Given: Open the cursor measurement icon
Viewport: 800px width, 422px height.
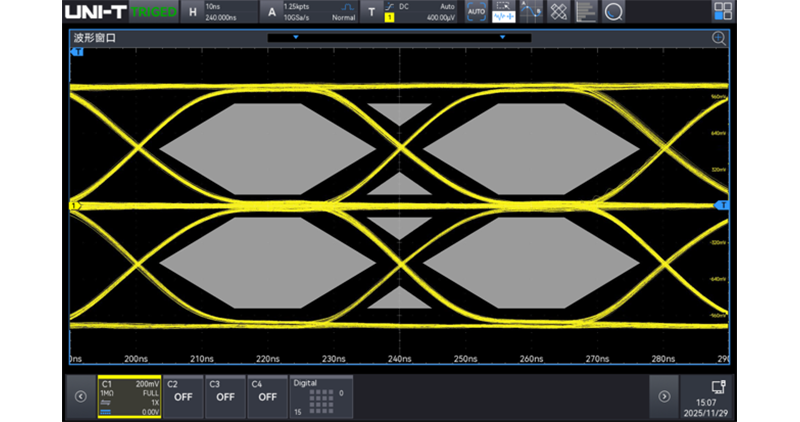Looking at the screenshot, I should [x=531, y=12].
